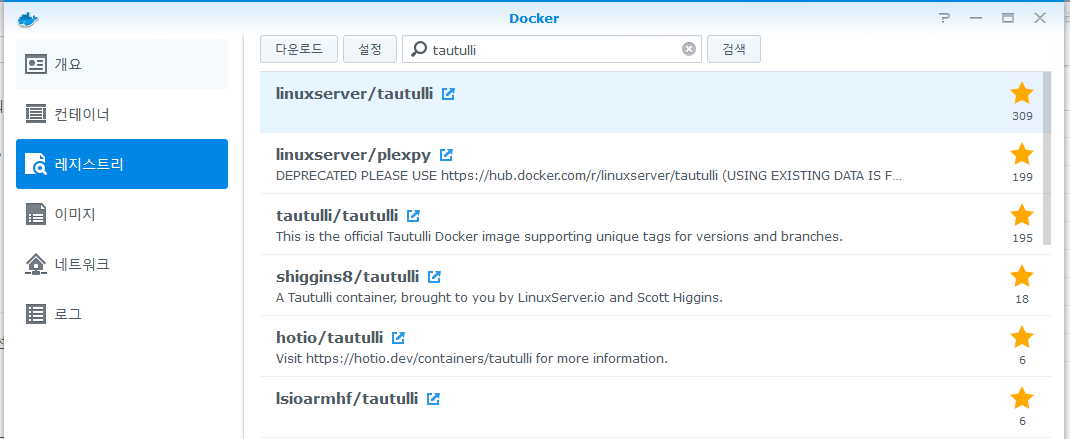Run search with 검색 button
This screenshot has height=439, width=1070.
click(x=734, y=49)
